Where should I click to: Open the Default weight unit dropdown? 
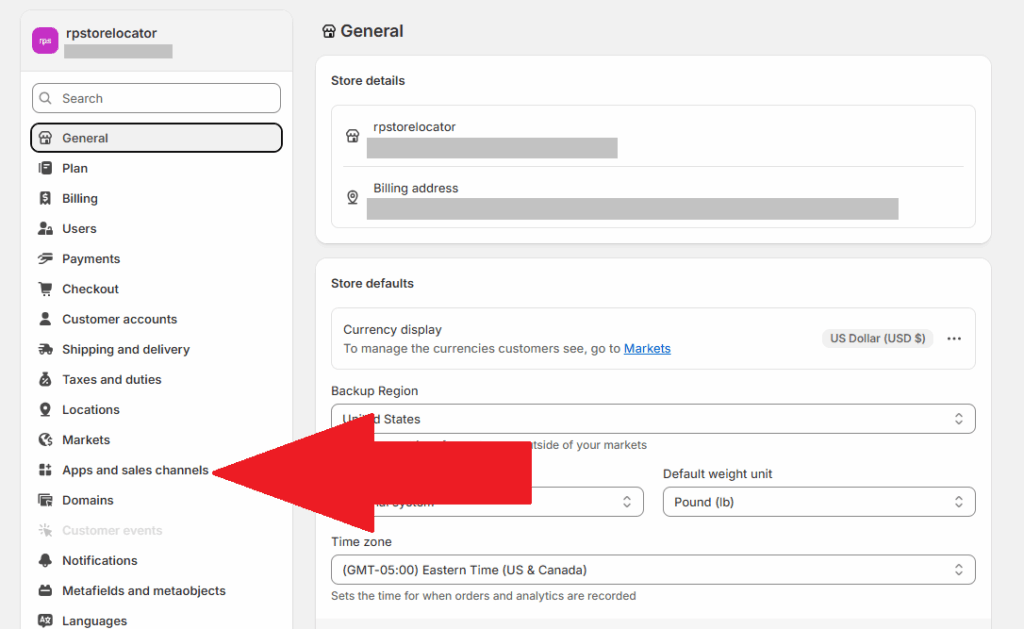point(818,502)
